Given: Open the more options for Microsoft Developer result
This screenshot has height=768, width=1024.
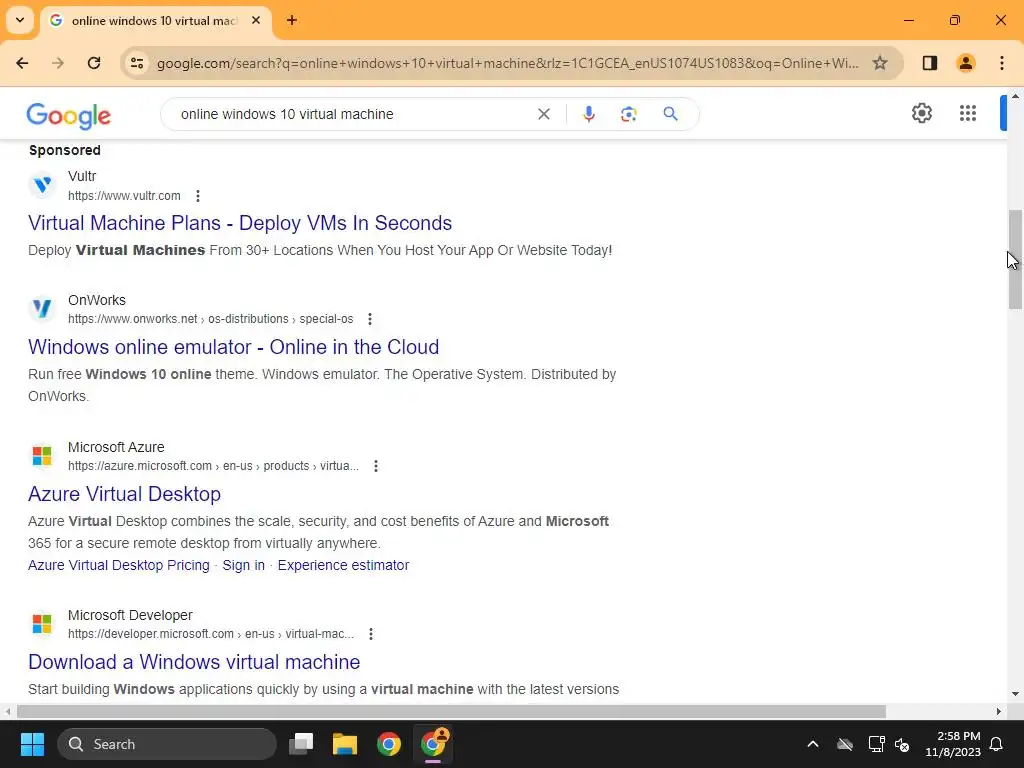Looking at the screenshot, I should [371, 634].
